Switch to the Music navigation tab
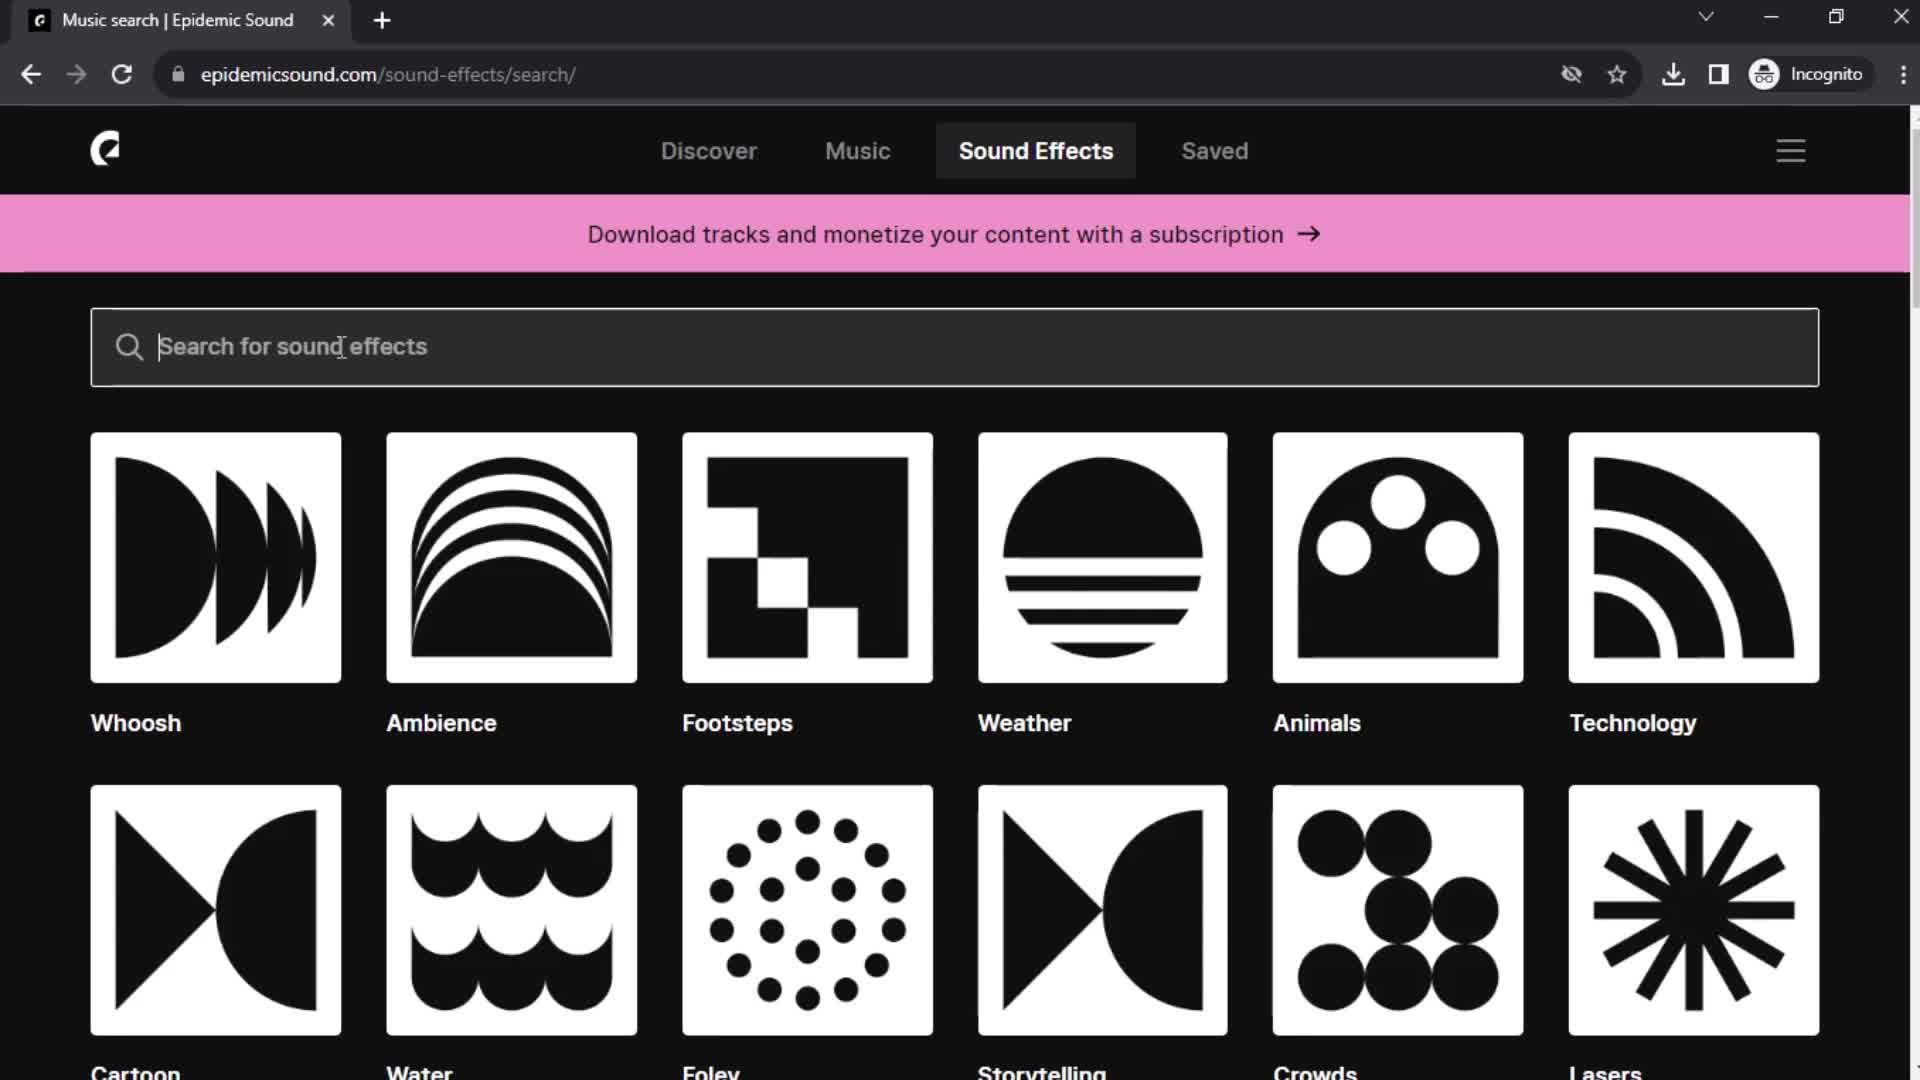Screen dimensions: 1920x1080 (x=858, y=150)
